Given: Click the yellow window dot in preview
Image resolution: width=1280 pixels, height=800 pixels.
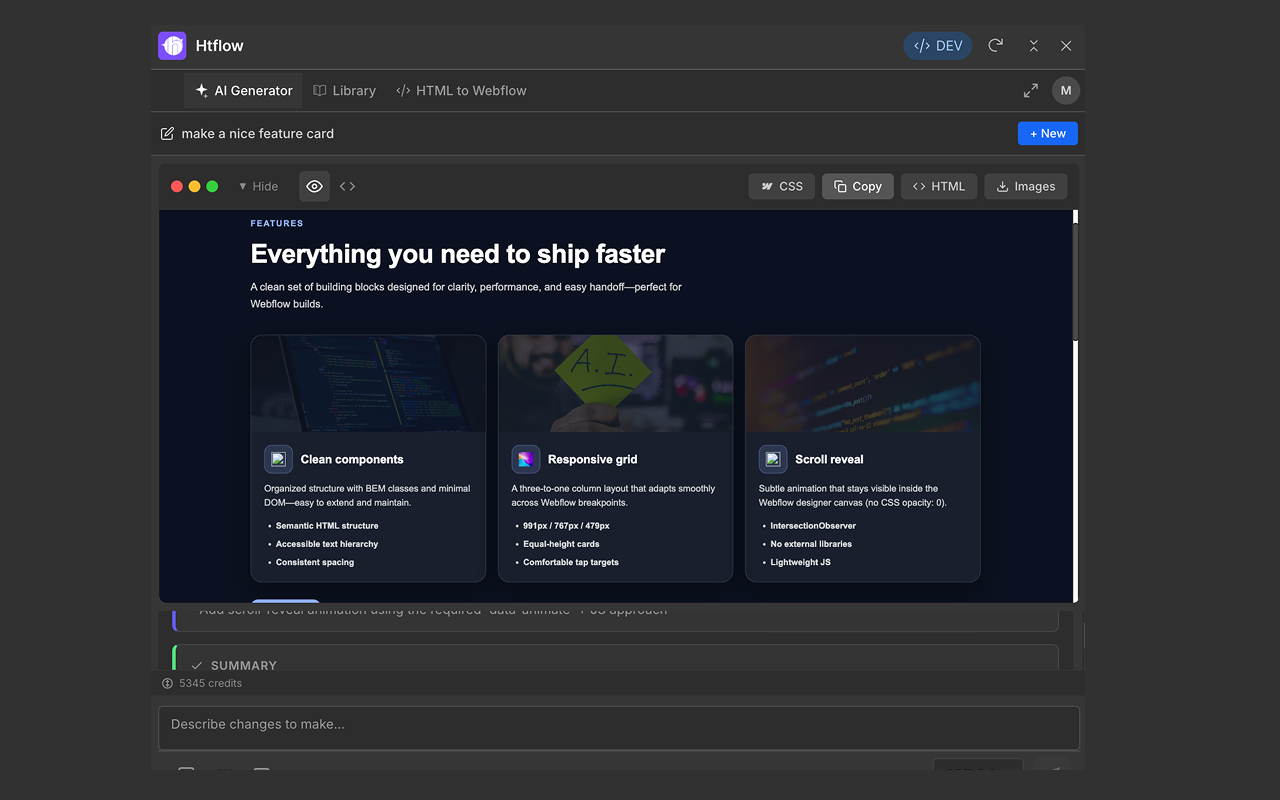Looking at the screenshot, I should coord(194,186).
